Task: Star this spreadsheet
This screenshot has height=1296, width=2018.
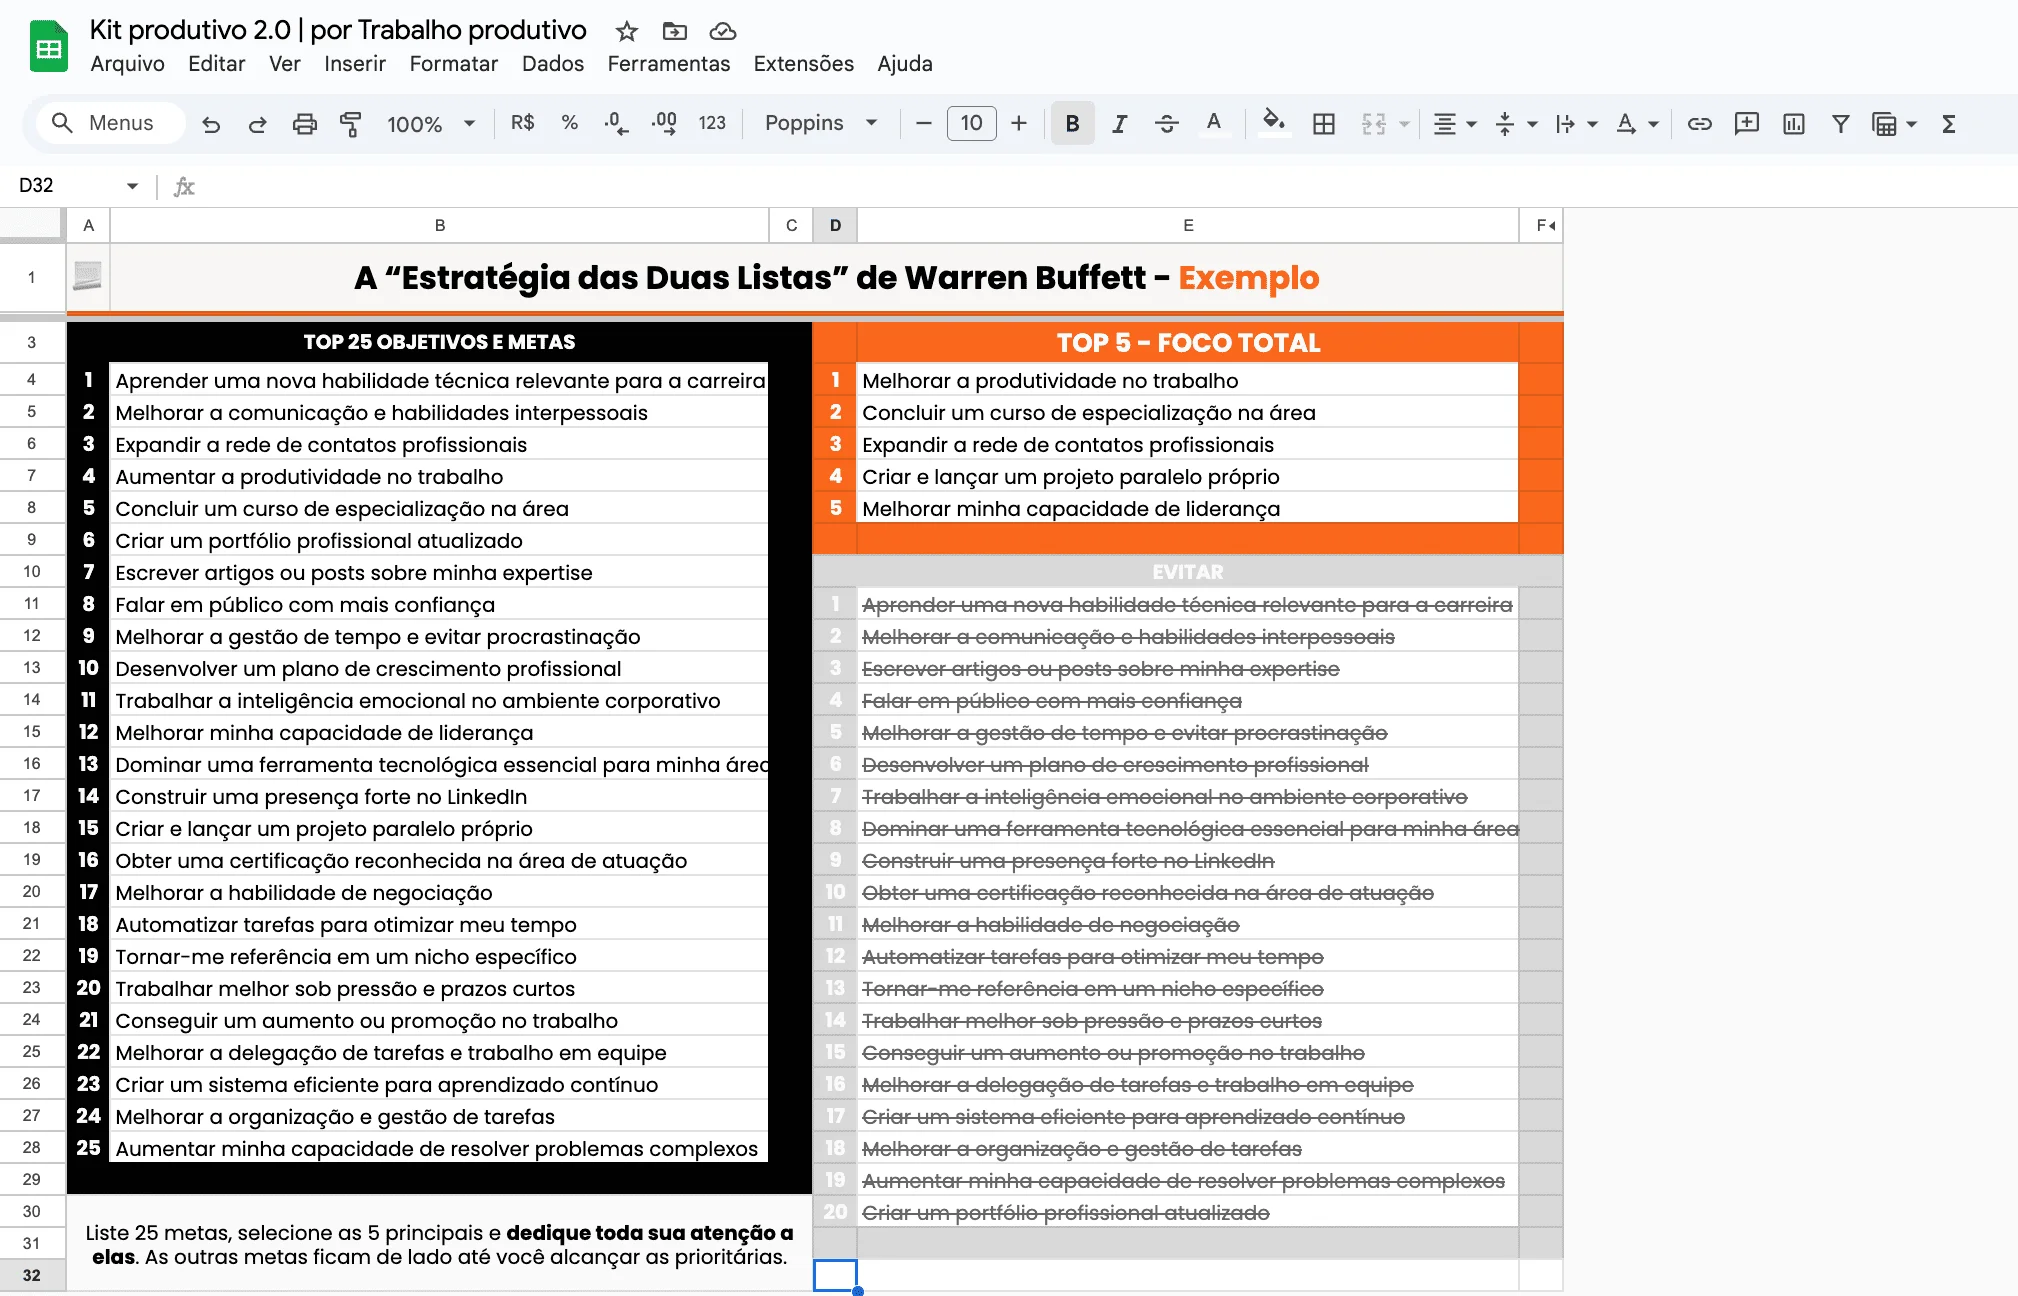Action: pyautogui.click(x=627, y=31)
